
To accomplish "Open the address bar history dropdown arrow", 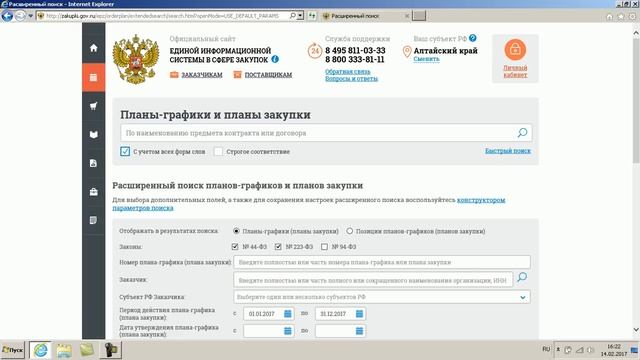I will 300,16.
